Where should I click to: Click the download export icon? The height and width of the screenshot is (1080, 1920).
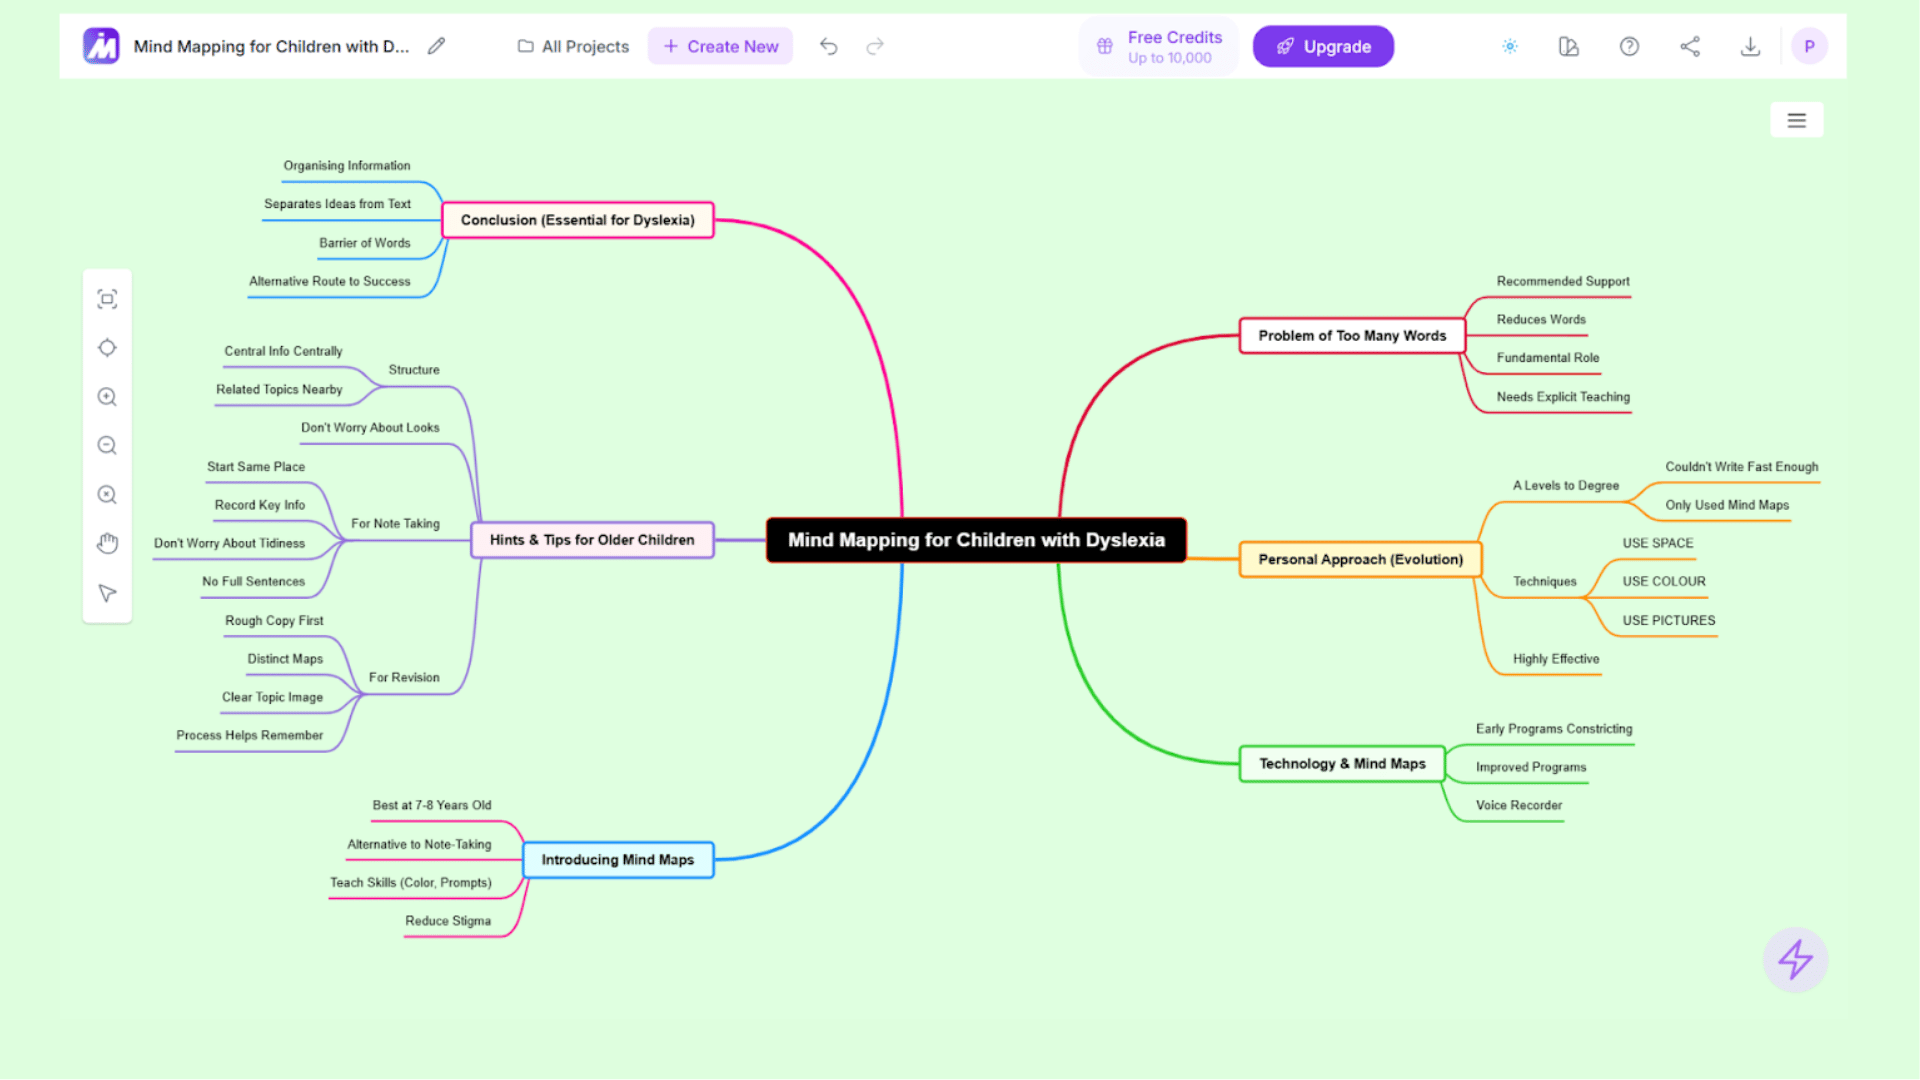[1750, 46]
